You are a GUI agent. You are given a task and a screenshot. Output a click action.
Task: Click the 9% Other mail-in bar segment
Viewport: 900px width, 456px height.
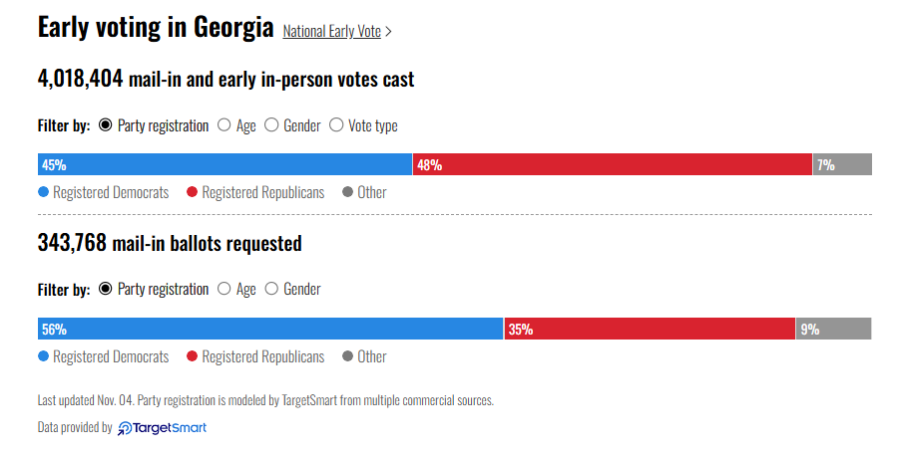click(833, 329)
